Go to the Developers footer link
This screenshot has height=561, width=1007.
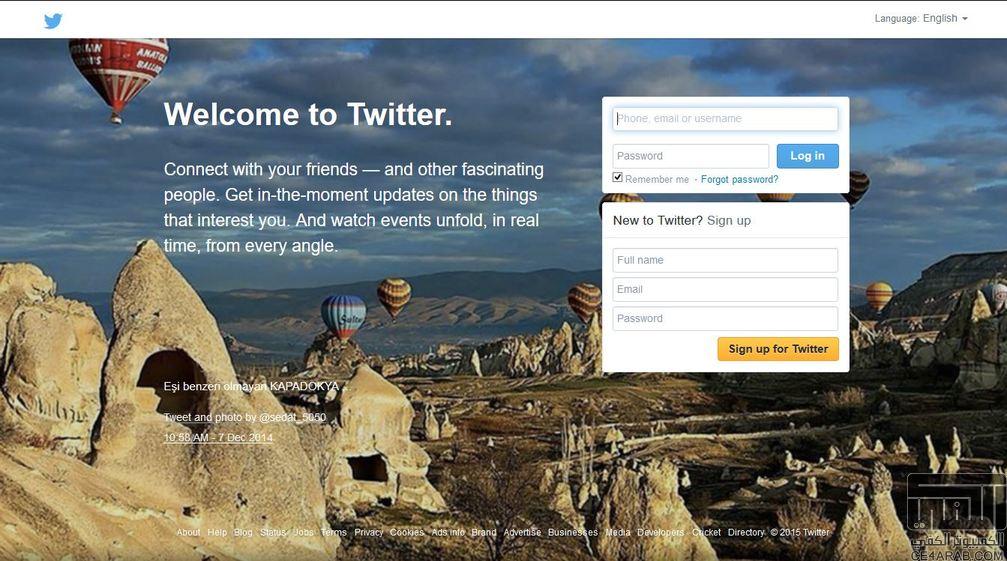(x=660, y=532)
